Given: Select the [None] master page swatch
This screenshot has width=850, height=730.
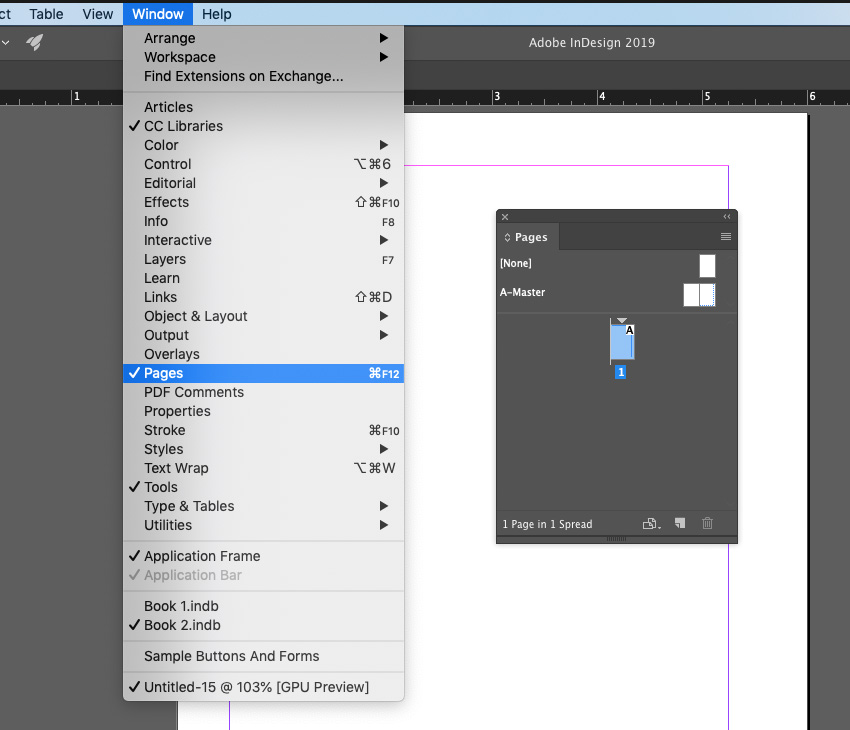Looking at the screenshot, I should 706,265.
